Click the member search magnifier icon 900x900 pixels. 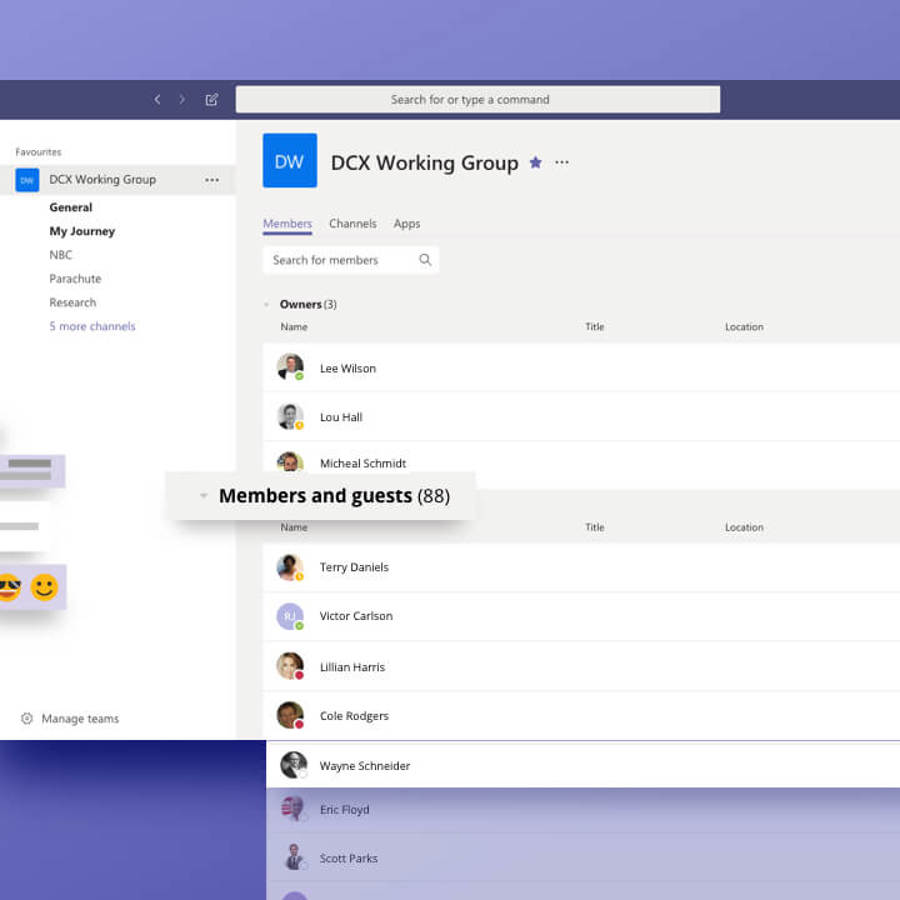[x=425, y=260]
